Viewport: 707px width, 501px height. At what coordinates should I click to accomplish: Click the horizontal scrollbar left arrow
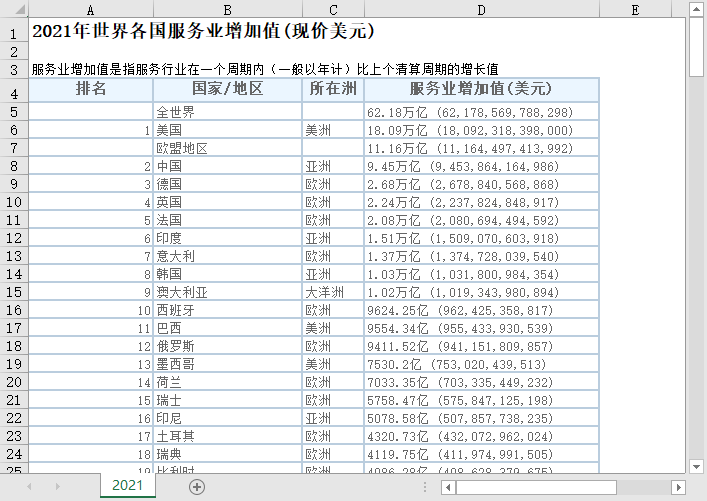[448, 487]
